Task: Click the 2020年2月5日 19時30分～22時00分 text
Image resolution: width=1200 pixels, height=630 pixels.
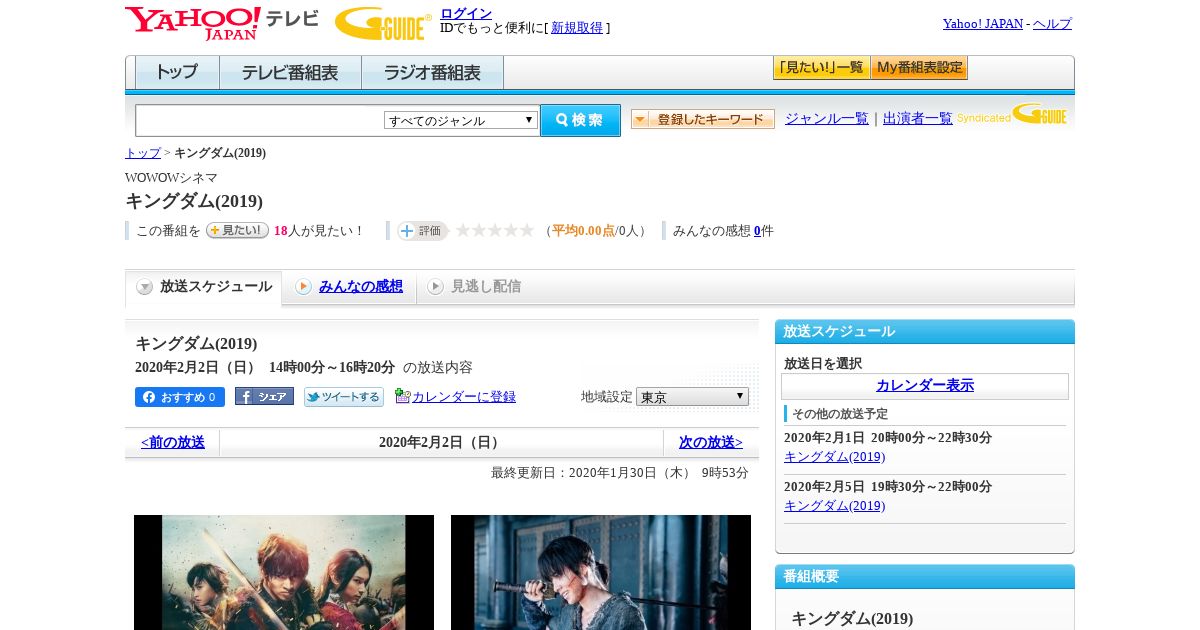Action: coord(888,487)
